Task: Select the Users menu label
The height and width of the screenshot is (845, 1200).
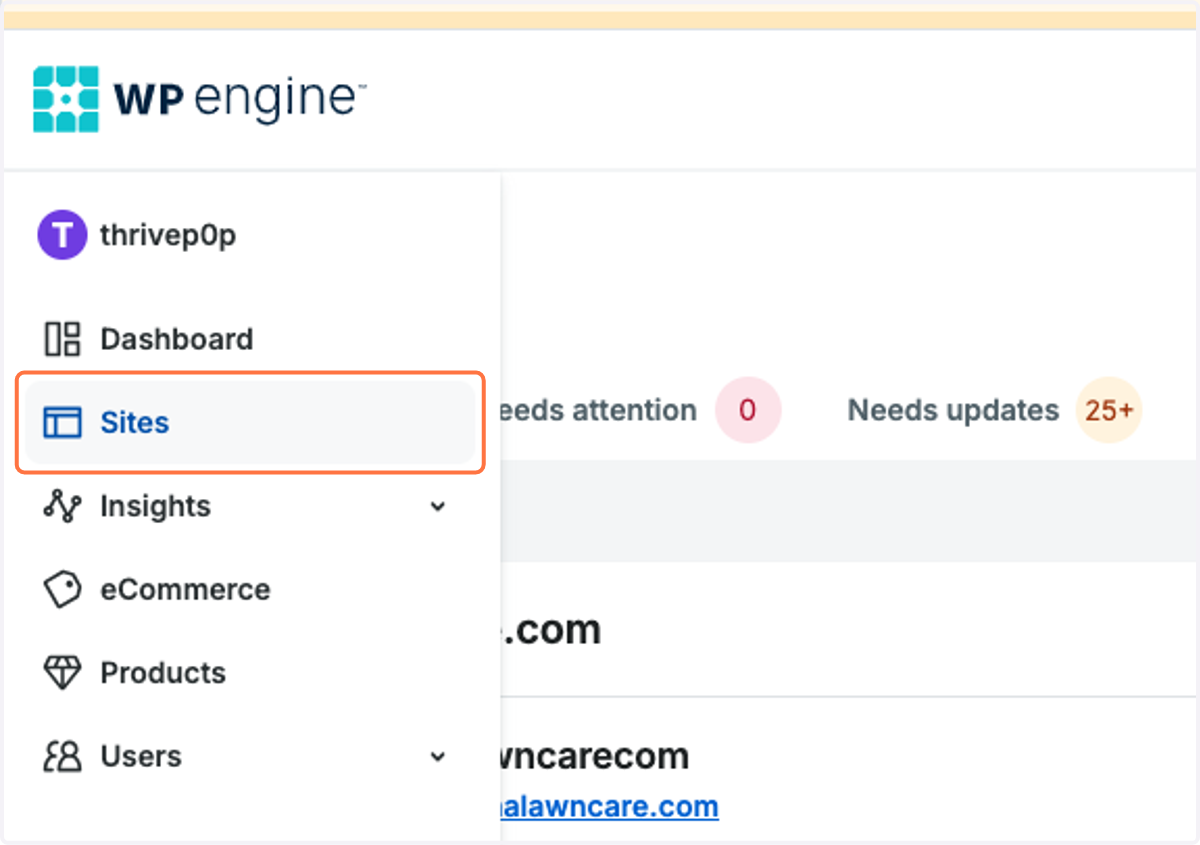Action: (x=141, y=756)
